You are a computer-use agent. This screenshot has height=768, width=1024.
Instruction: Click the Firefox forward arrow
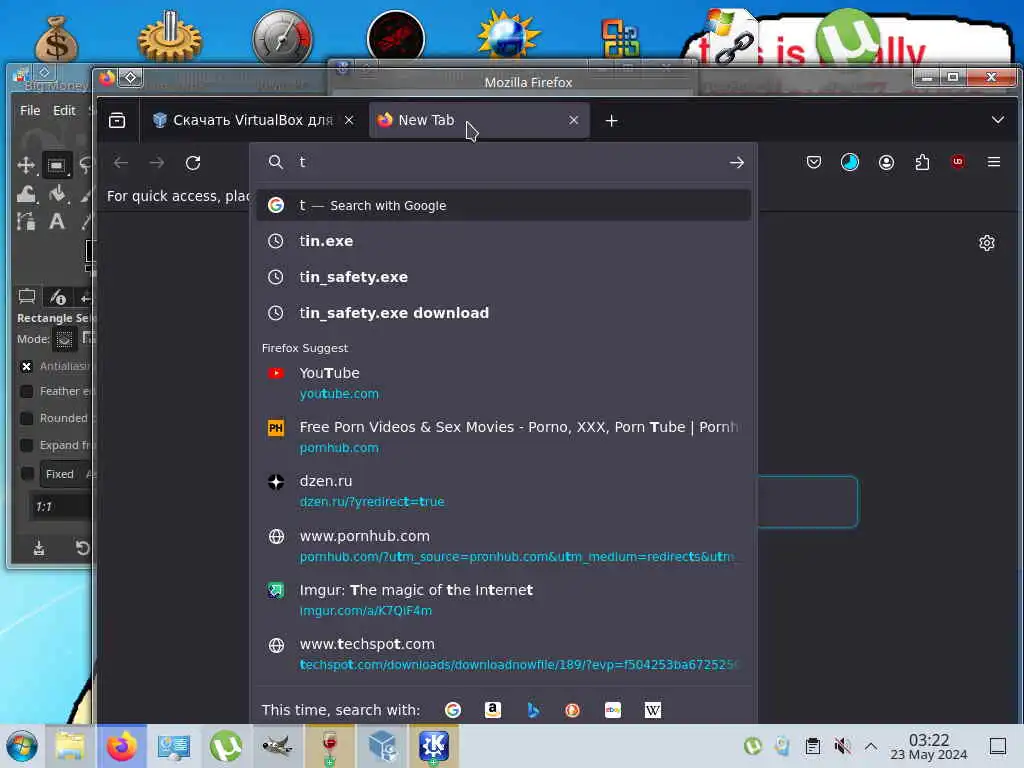[157, 163]
